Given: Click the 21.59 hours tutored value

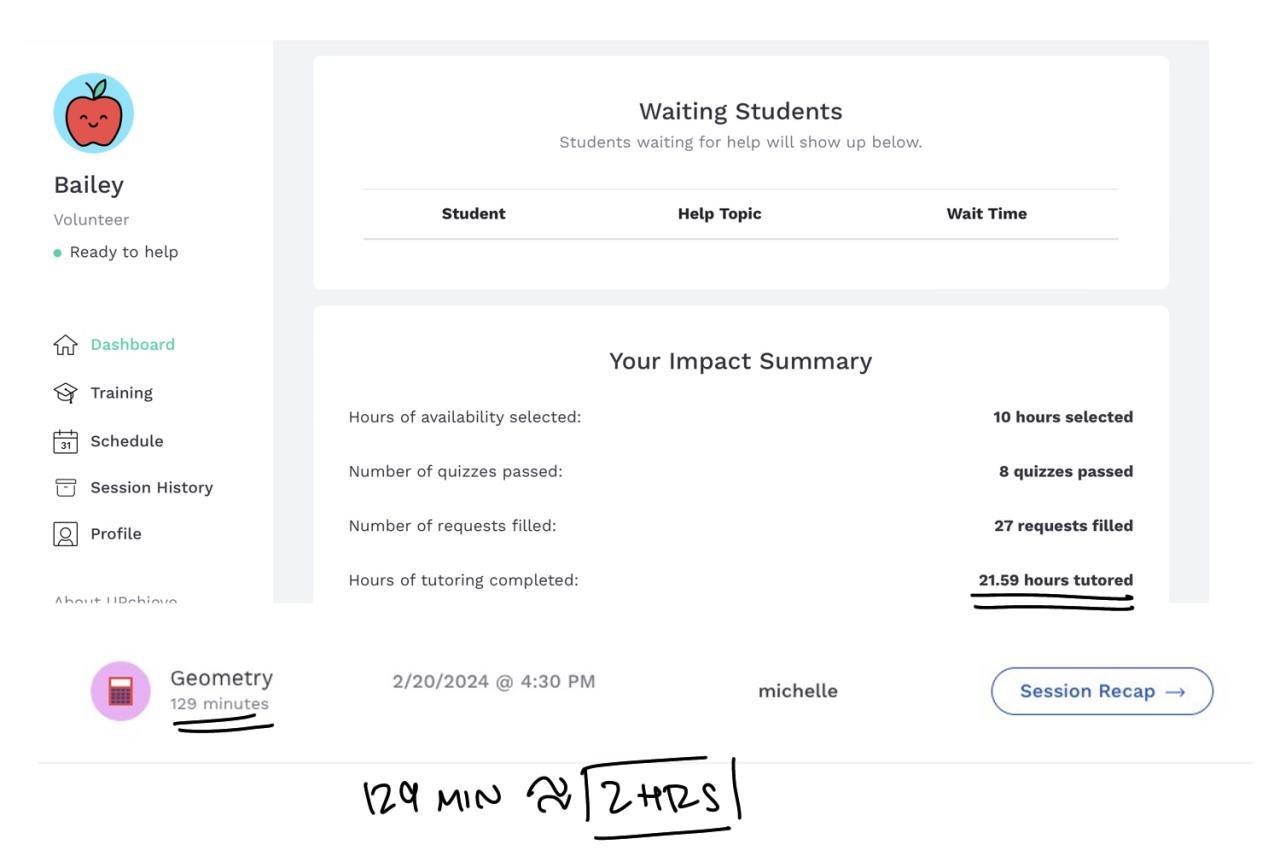Looking at the screenshot, I should coord(1055,580).
